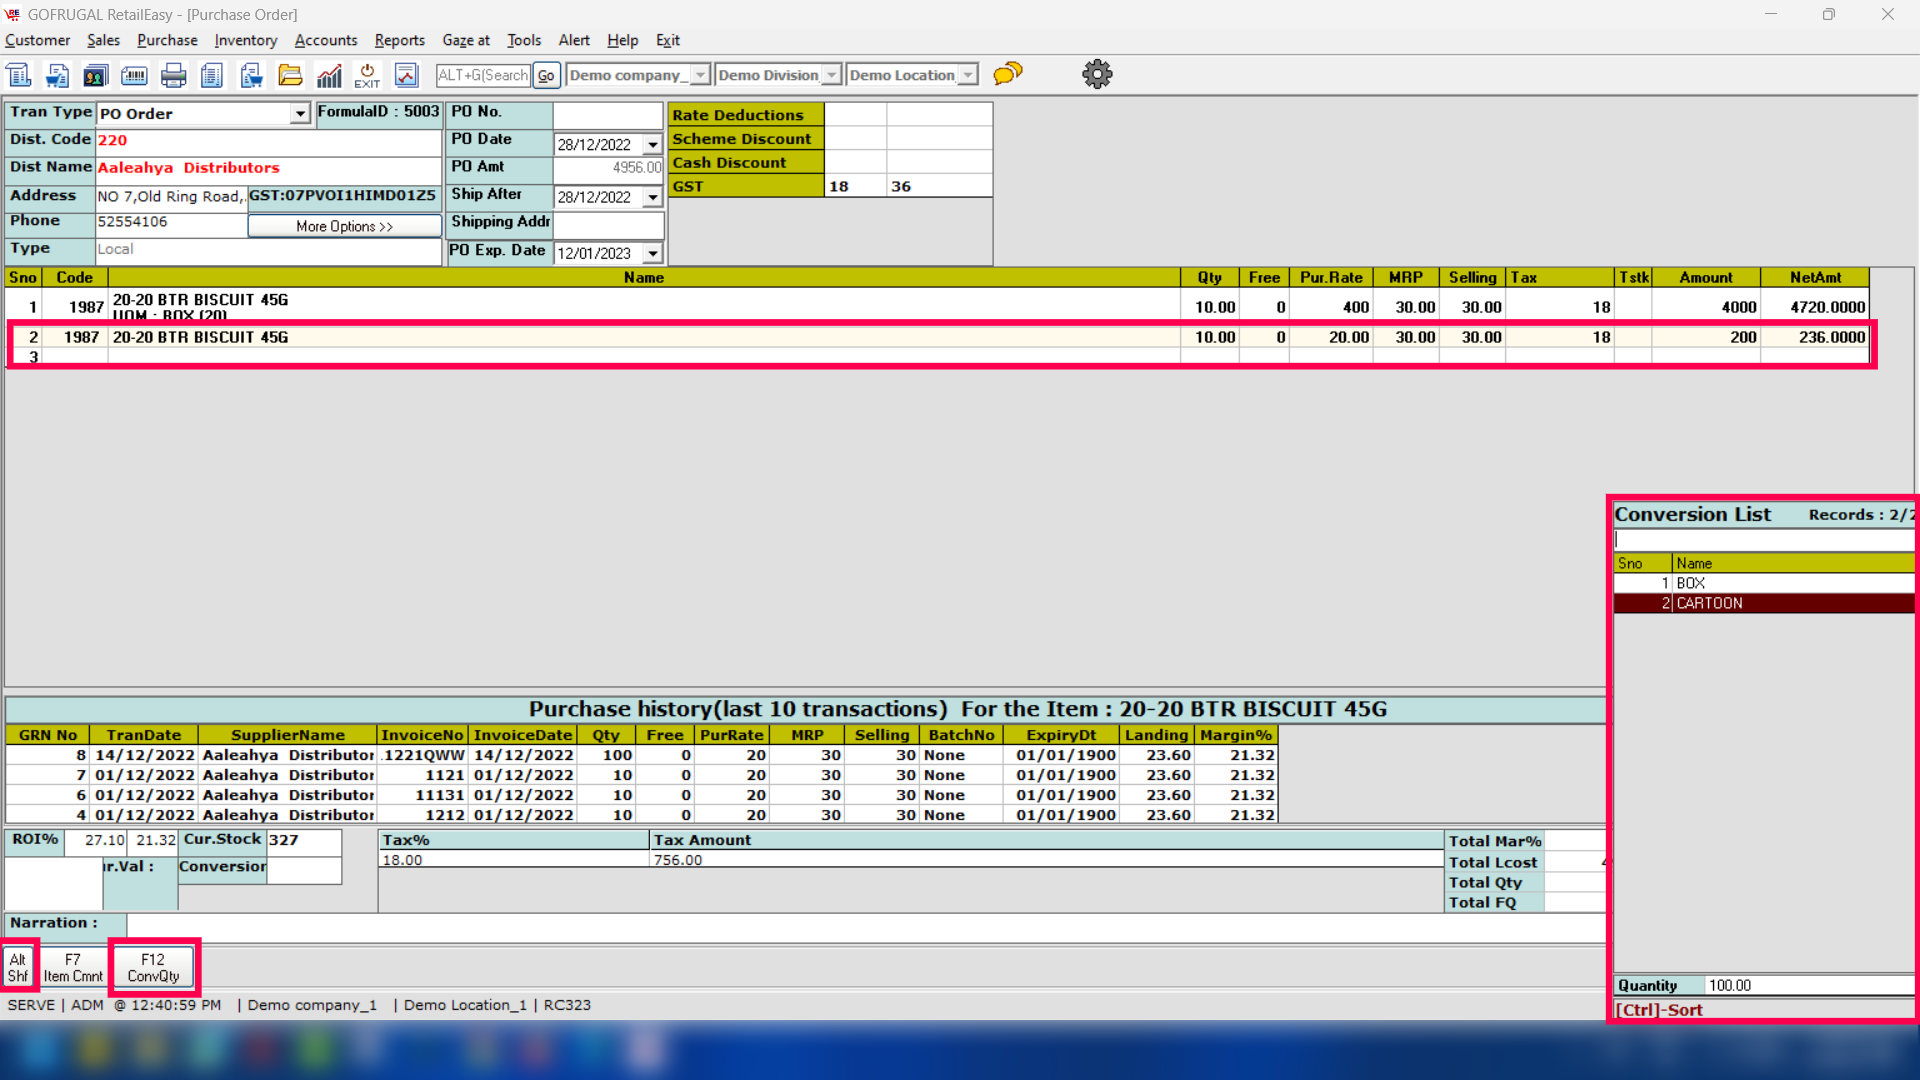The width and height of the screenshot is (1920, 1080).
Task: Click the barcode icon in the toolbar
Action: (x=134, y=75)
